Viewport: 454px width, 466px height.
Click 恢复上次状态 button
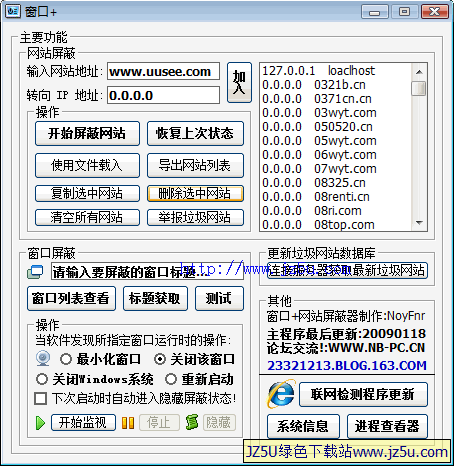195,133
